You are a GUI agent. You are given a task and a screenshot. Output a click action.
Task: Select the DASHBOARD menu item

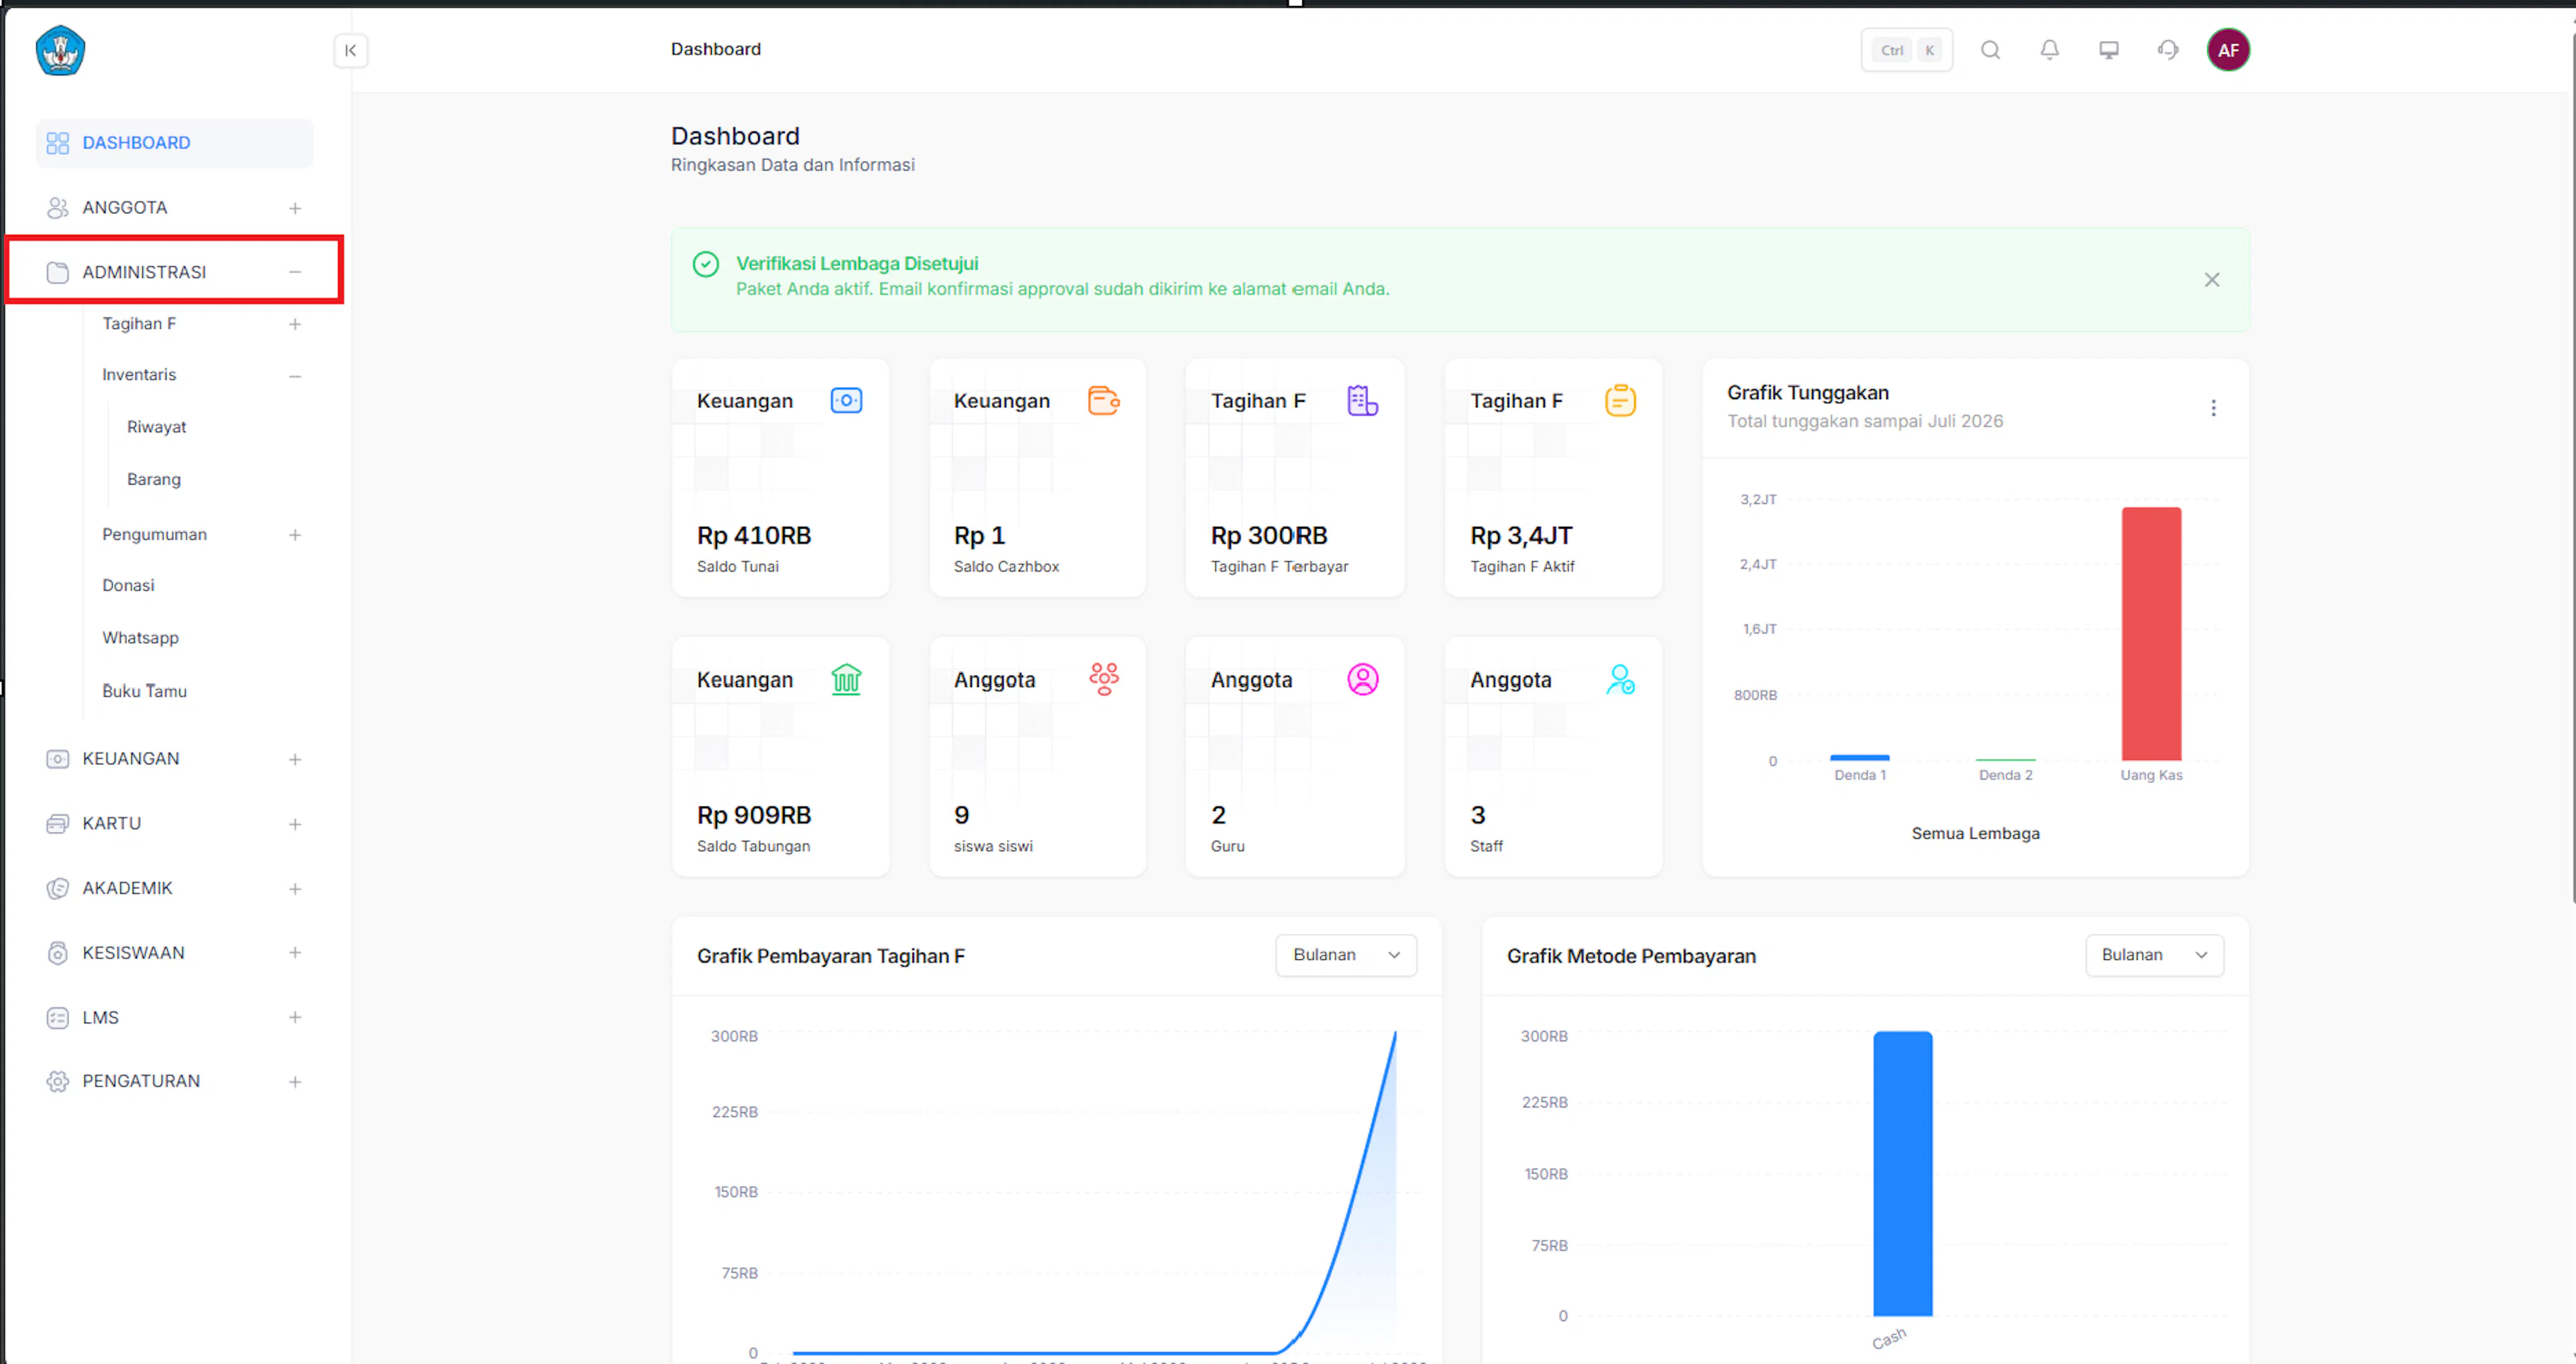tap(174, 143)
